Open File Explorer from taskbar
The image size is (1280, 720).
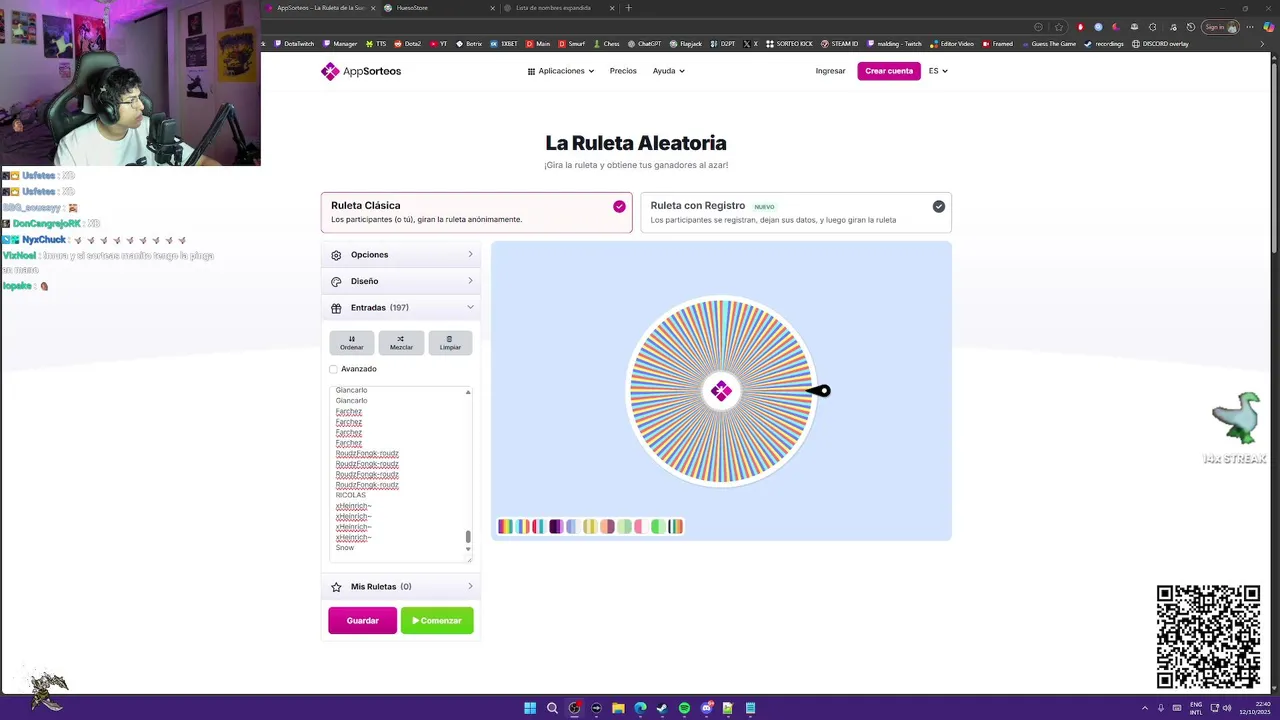tap(618, 708)
